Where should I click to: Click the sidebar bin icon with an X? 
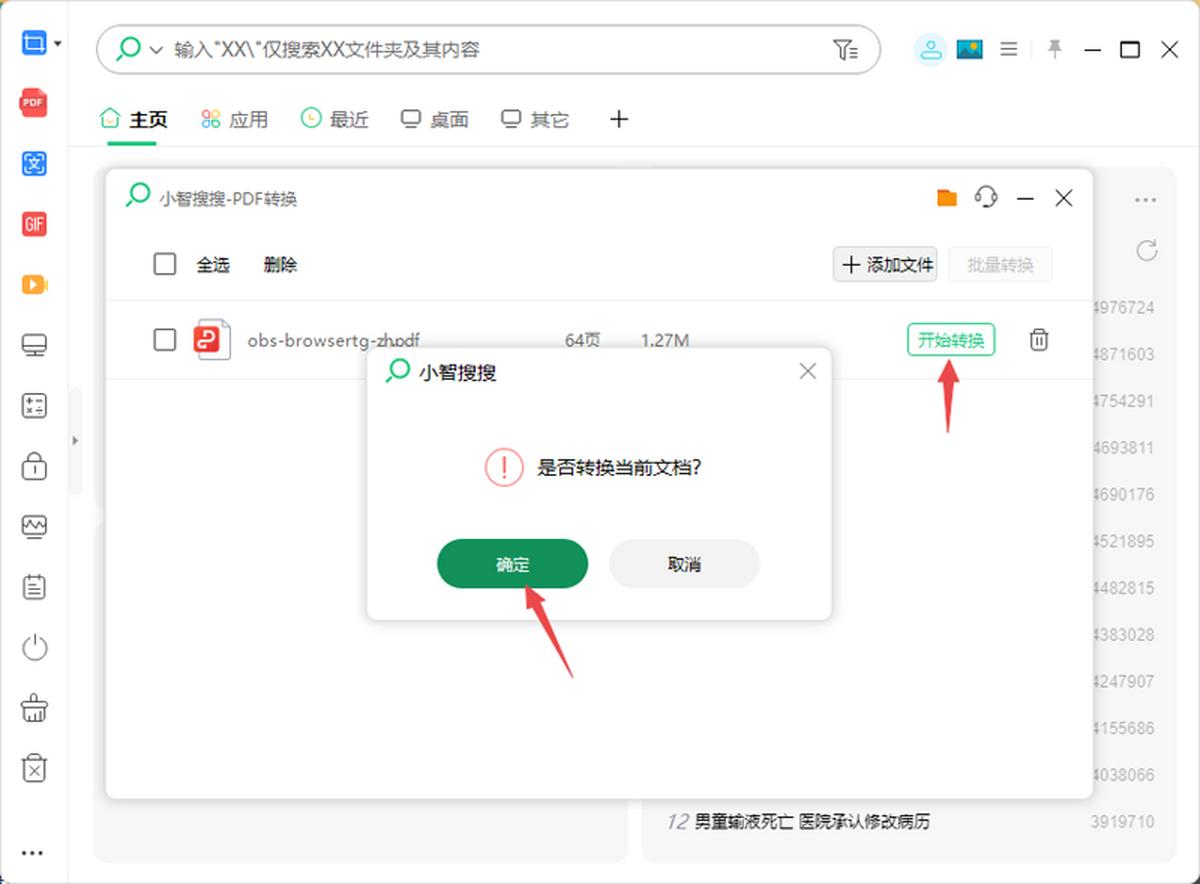[35, 768]
